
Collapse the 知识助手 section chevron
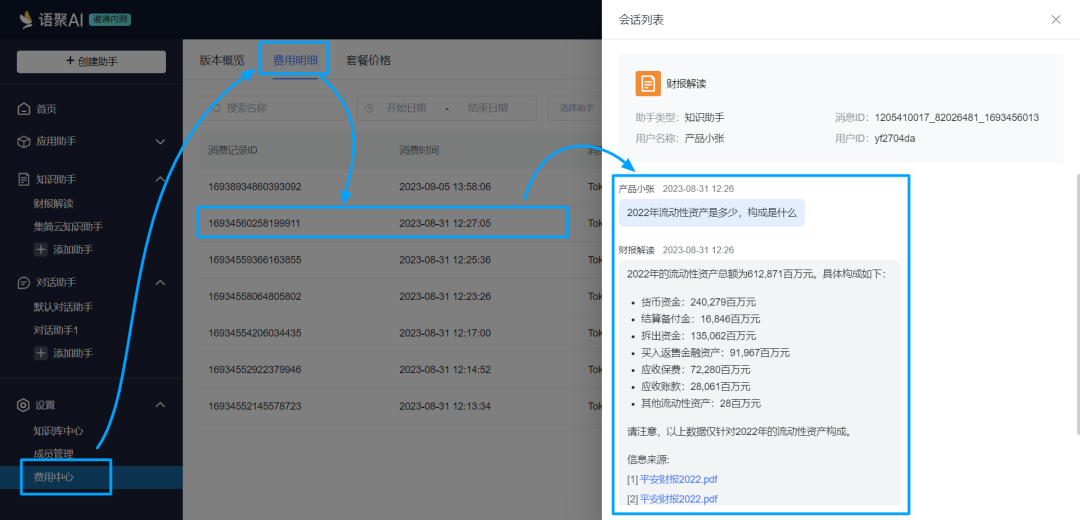tap(160, 179)
